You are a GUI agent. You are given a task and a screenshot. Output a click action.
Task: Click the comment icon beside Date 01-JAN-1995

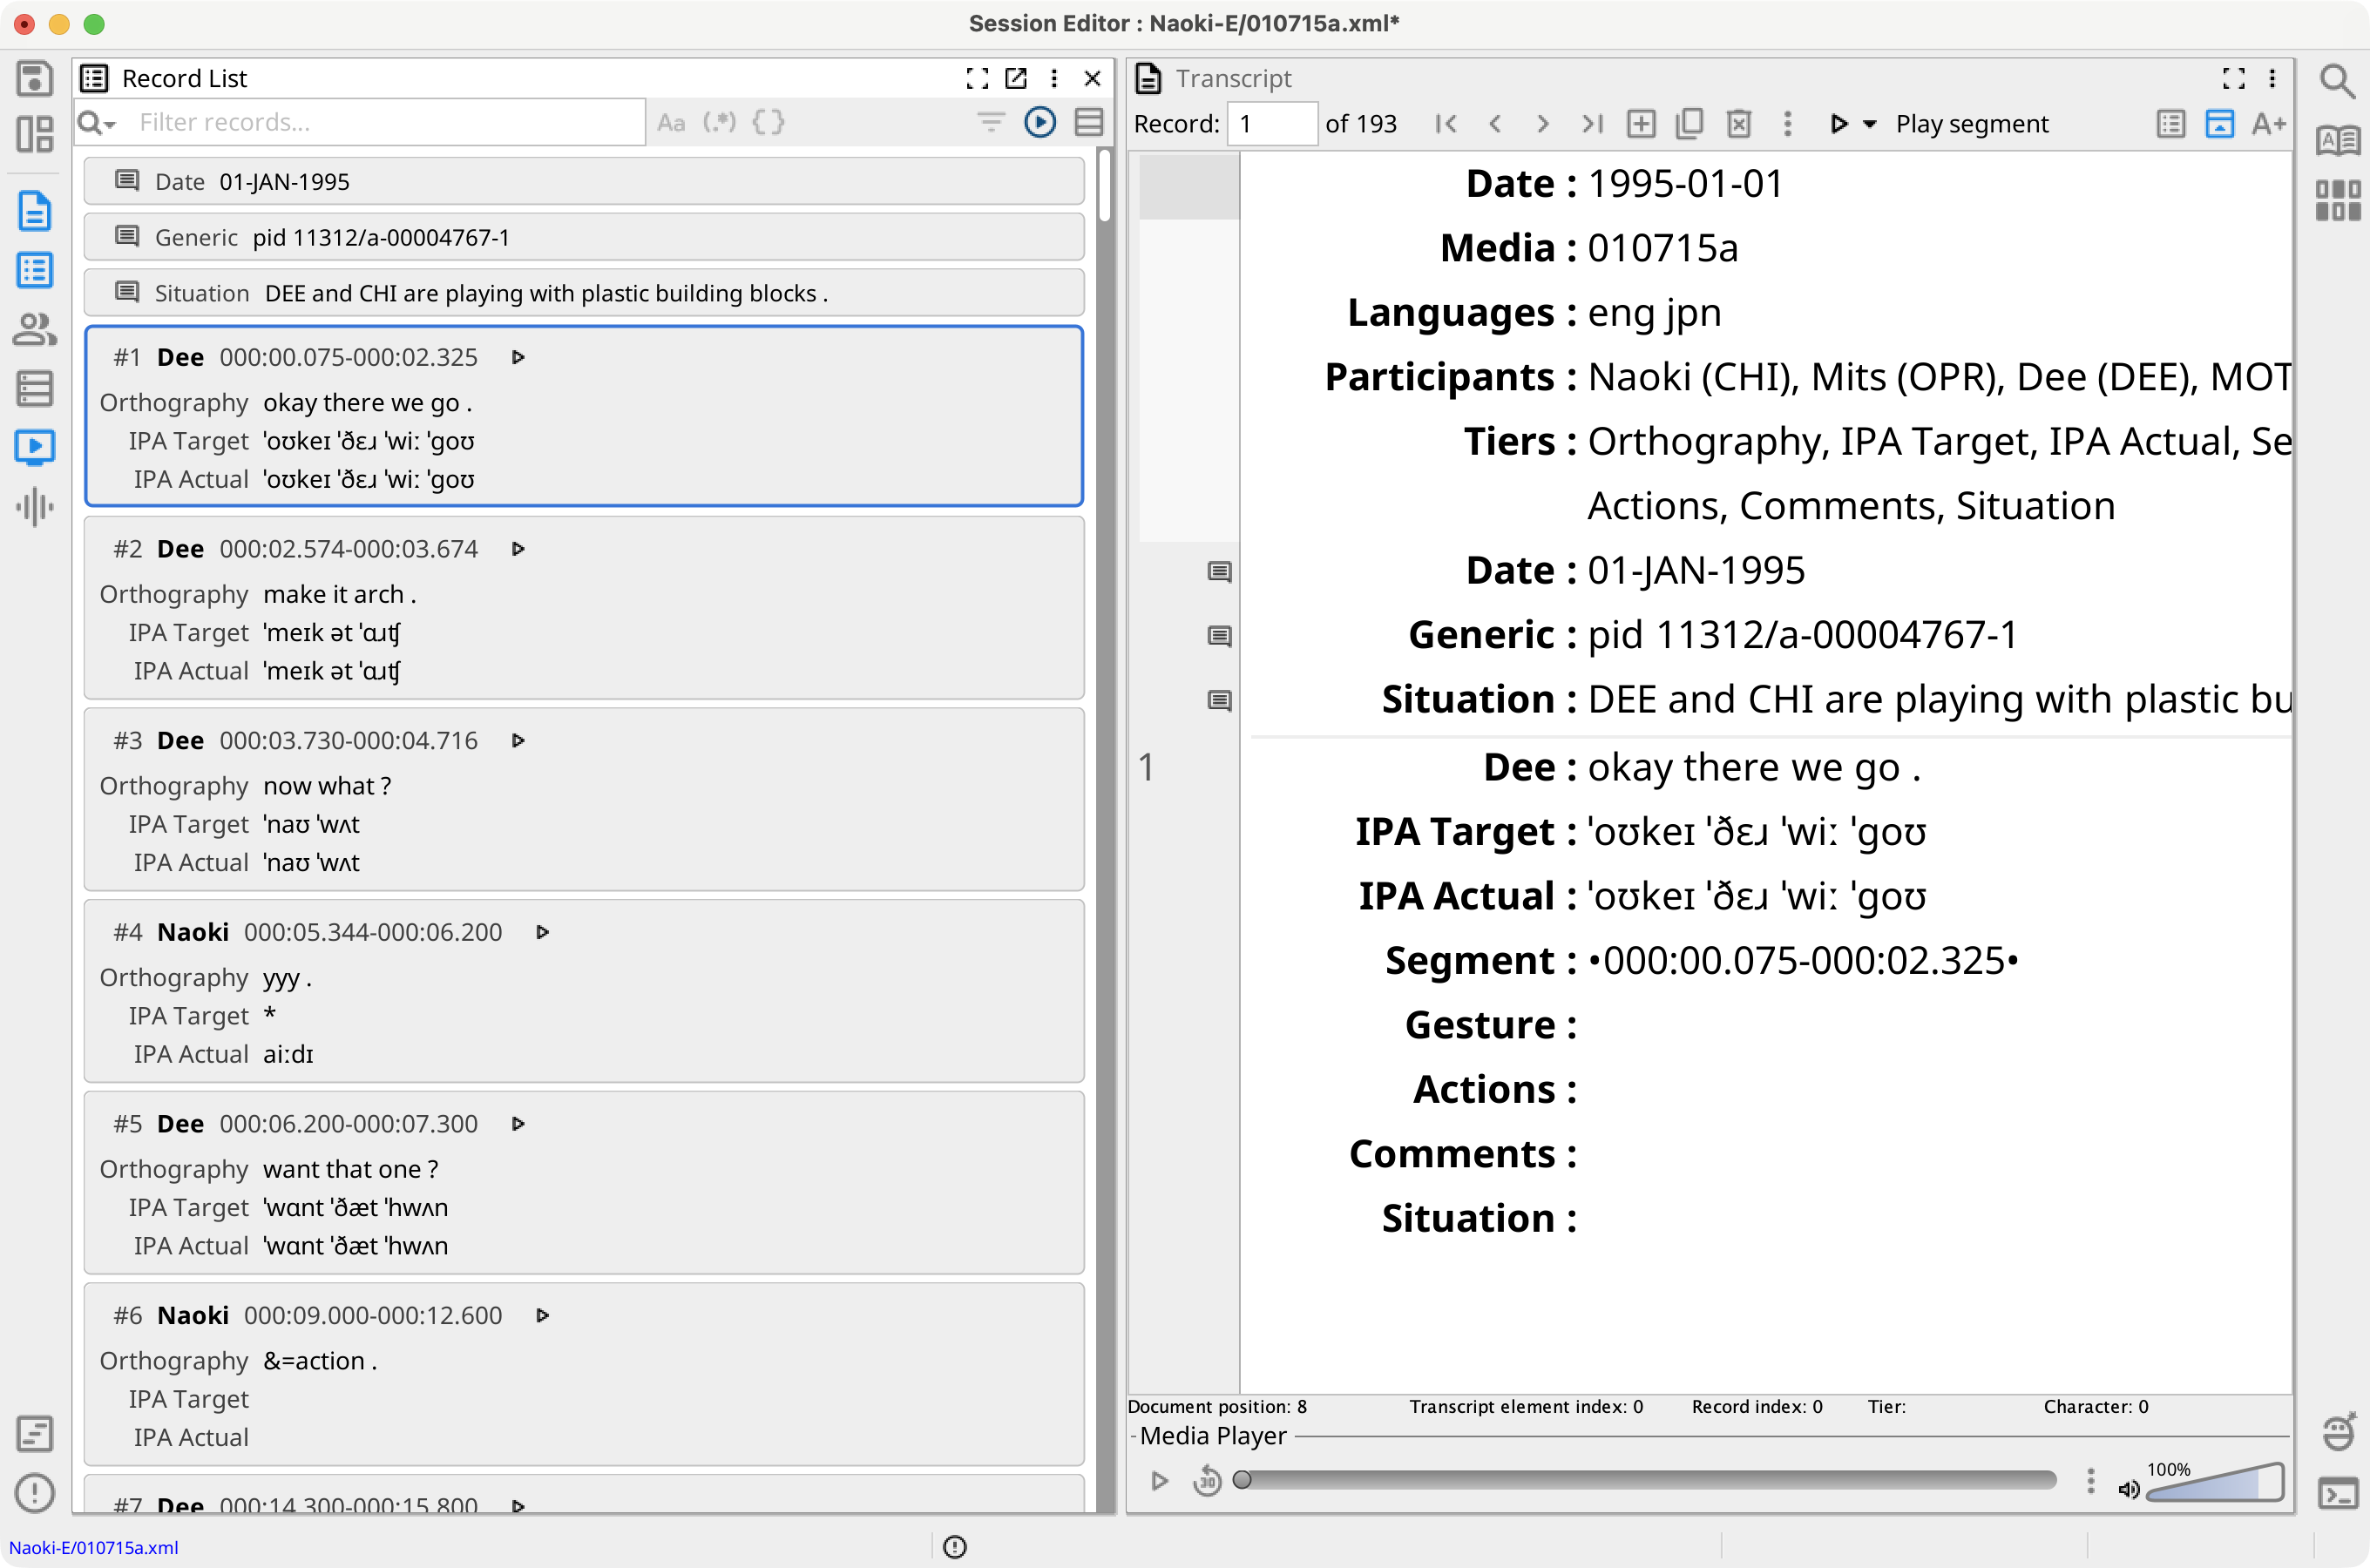(1219, 572)
